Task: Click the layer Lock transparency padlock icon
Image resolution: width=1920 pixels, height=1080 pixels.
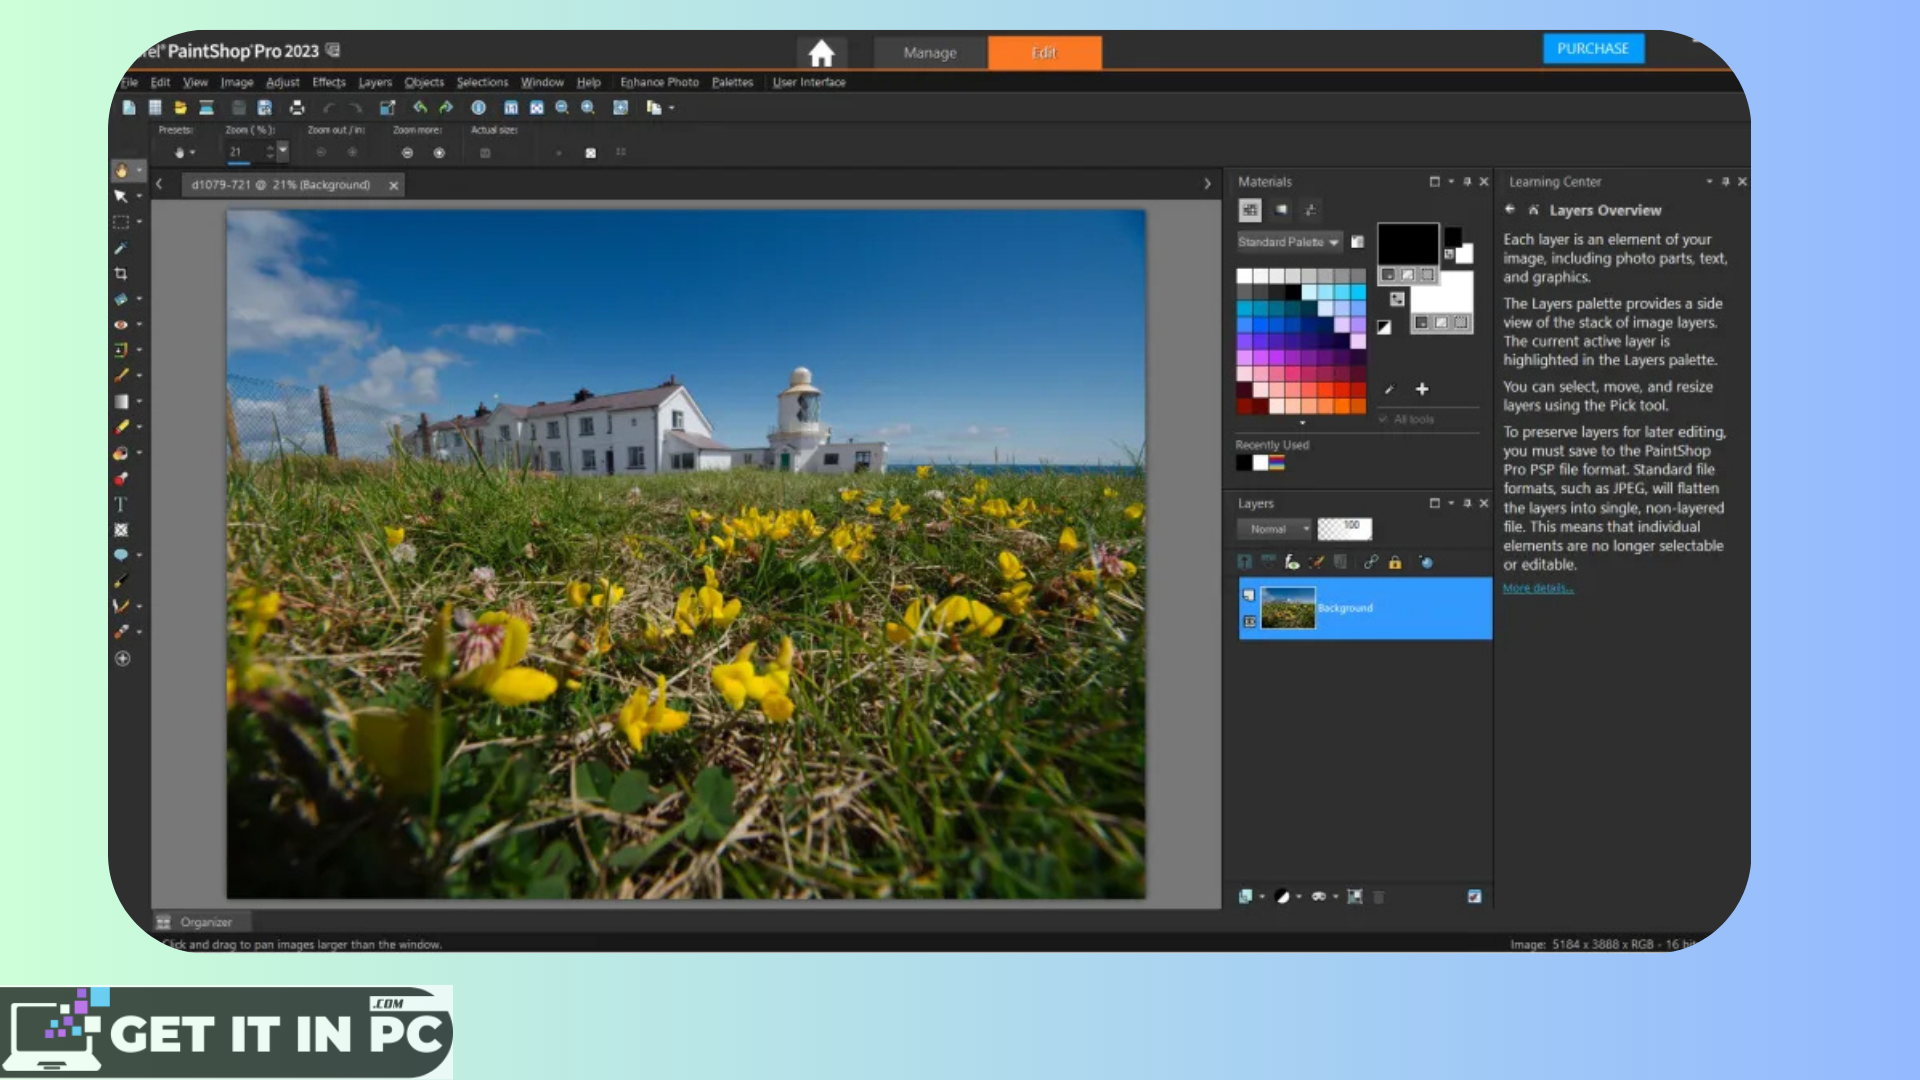Action: click(1395, 562)
